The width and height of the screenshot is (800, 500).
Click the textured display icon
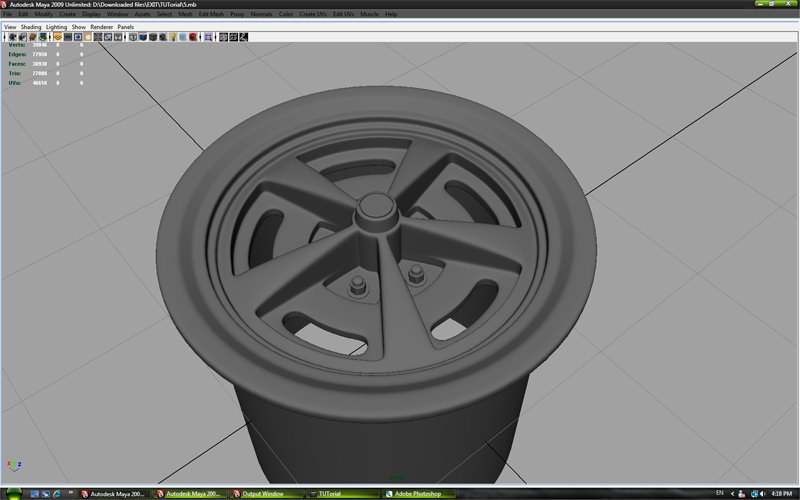click(x=163, y=37)
